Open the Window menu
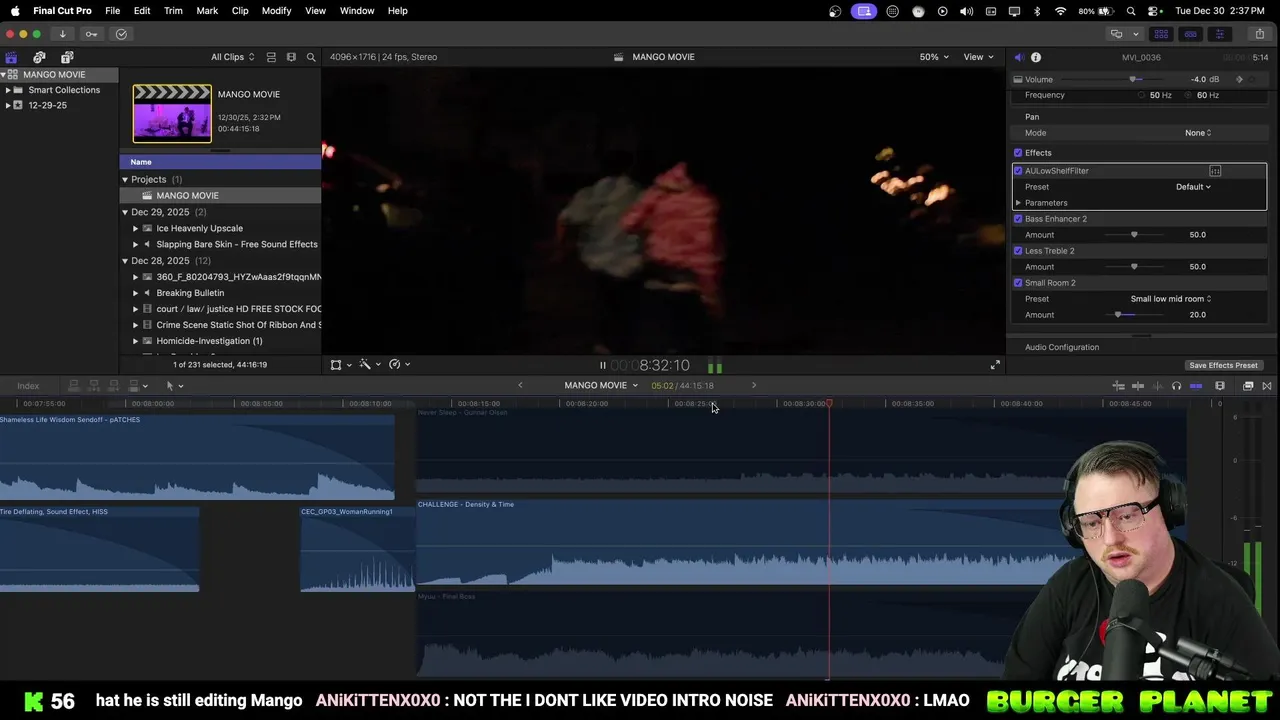Image resolution: width=1280 pixels, height=720 pixels. click(357, 10)
